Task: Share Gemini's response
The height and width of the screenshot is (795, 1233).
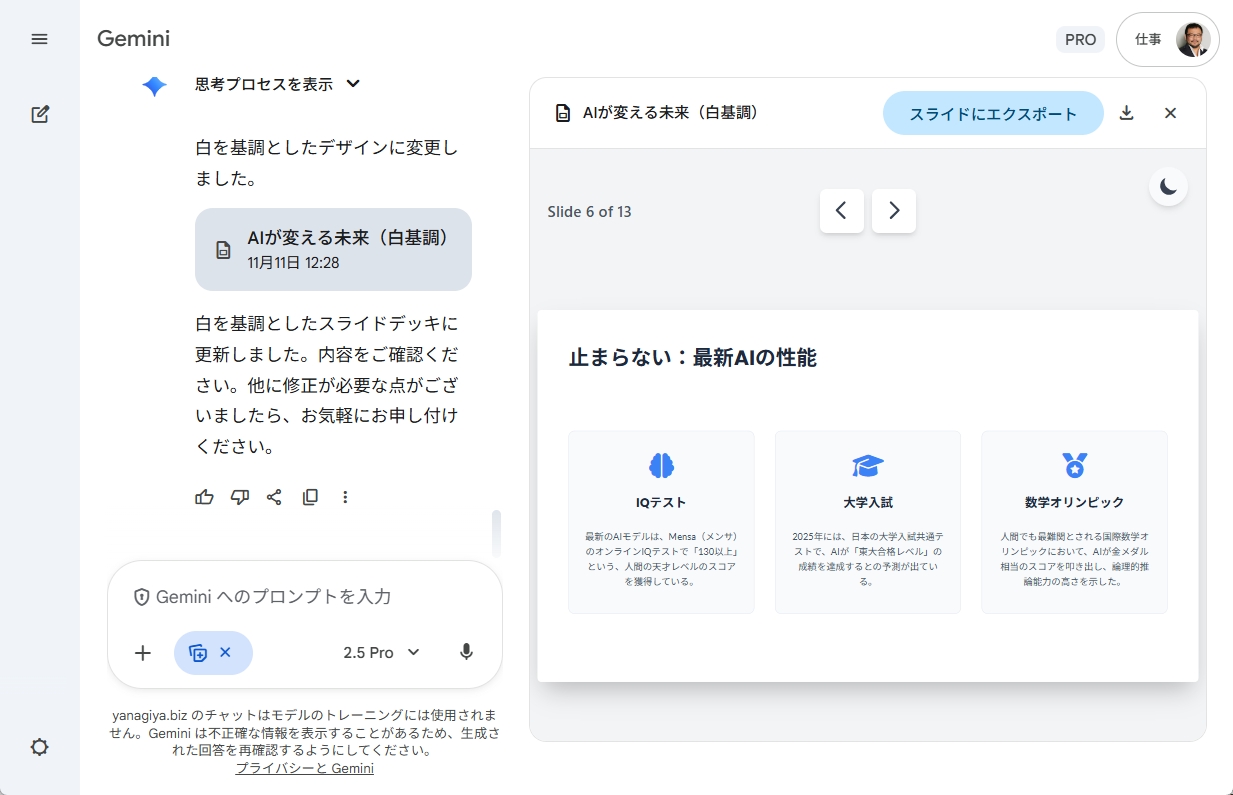Action: click(x=274, y=497)
